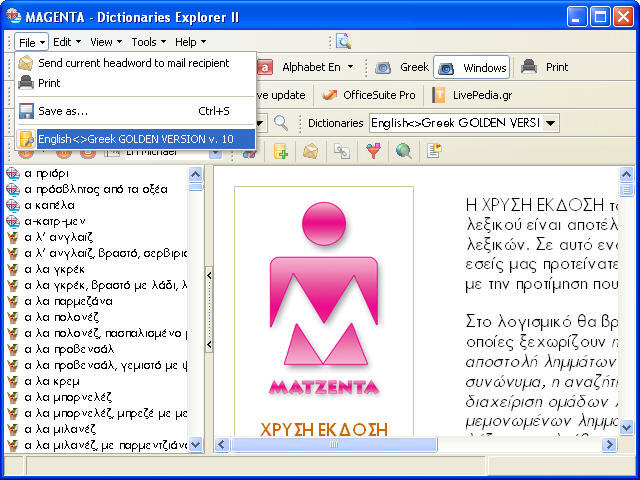Close the open File menu

click(31, 42)
